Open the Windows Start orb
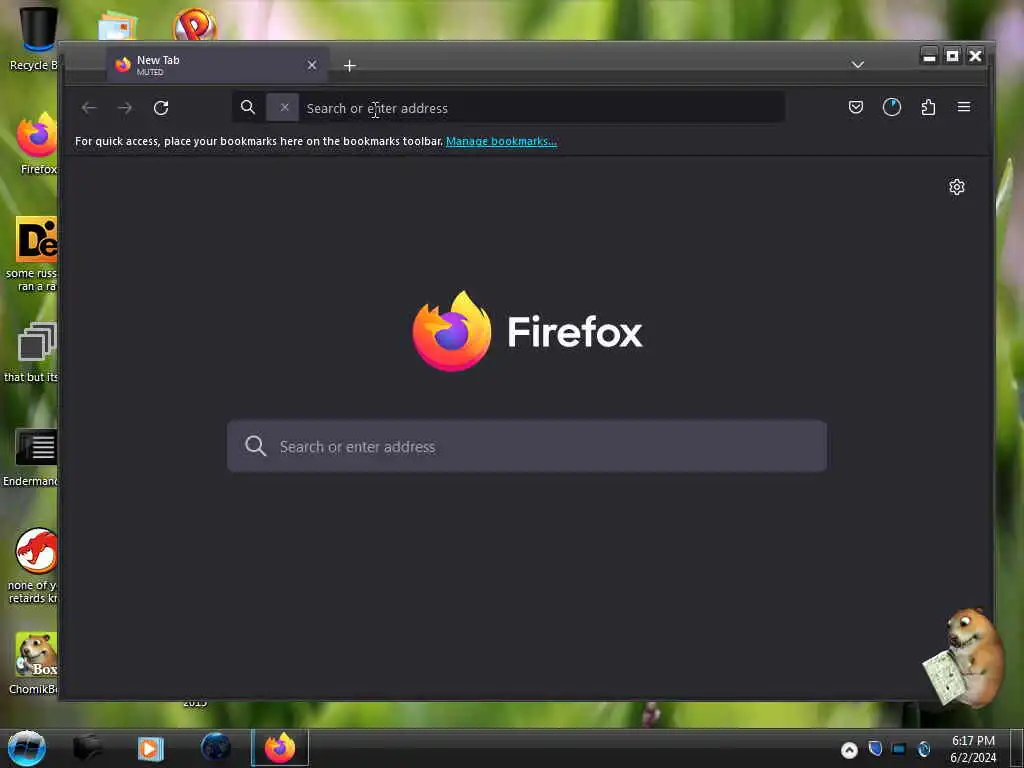Viewport: 1024px width, 768px height. click(x=27, y=748)
